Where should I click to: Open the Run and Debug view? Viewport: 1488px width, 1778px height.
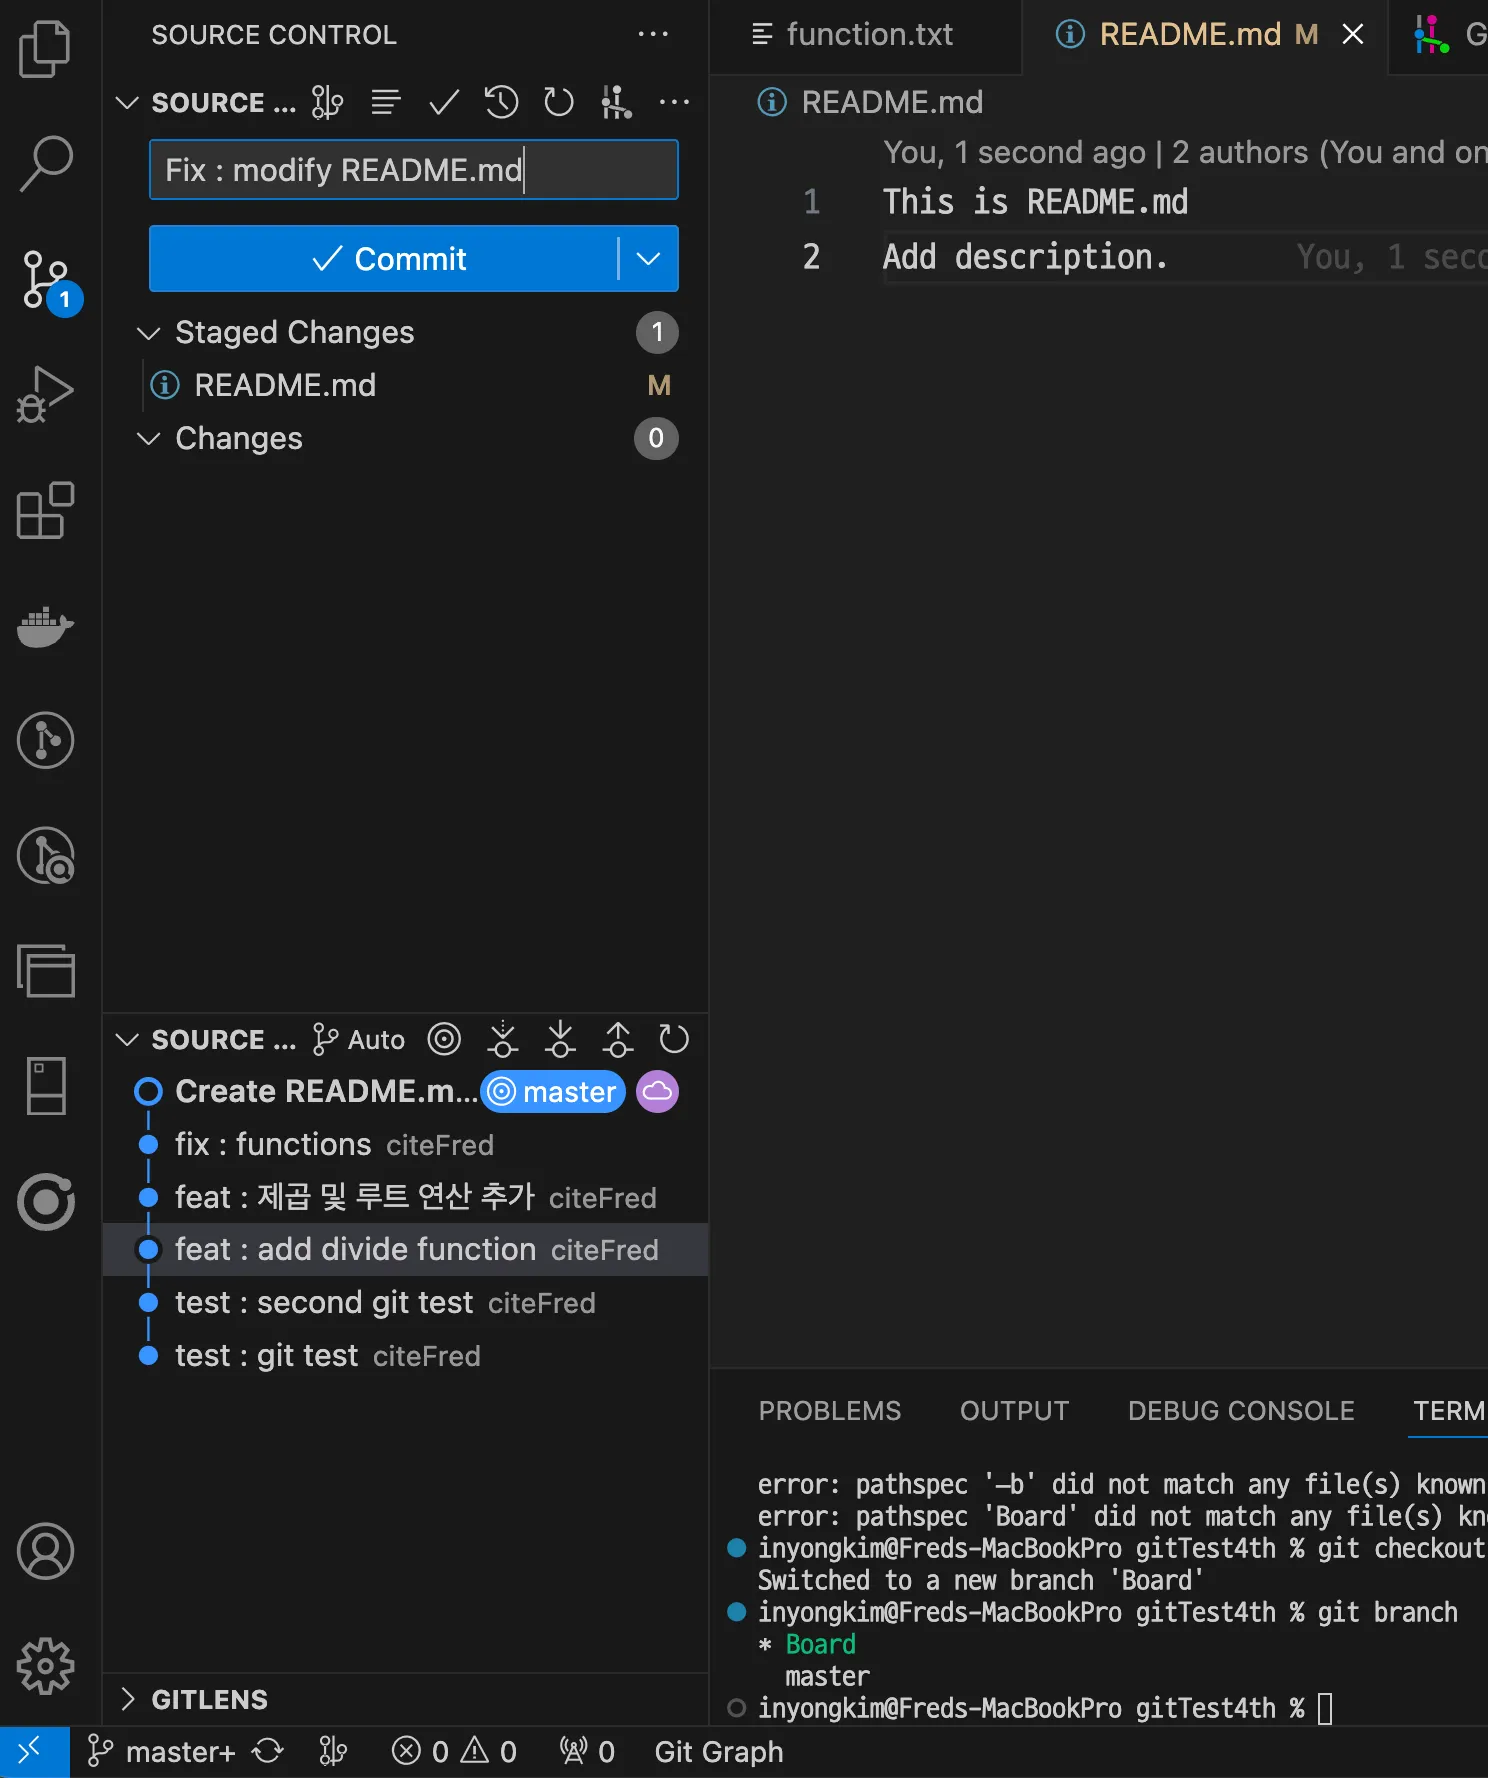pyautogui.click(x=45, y=393)
